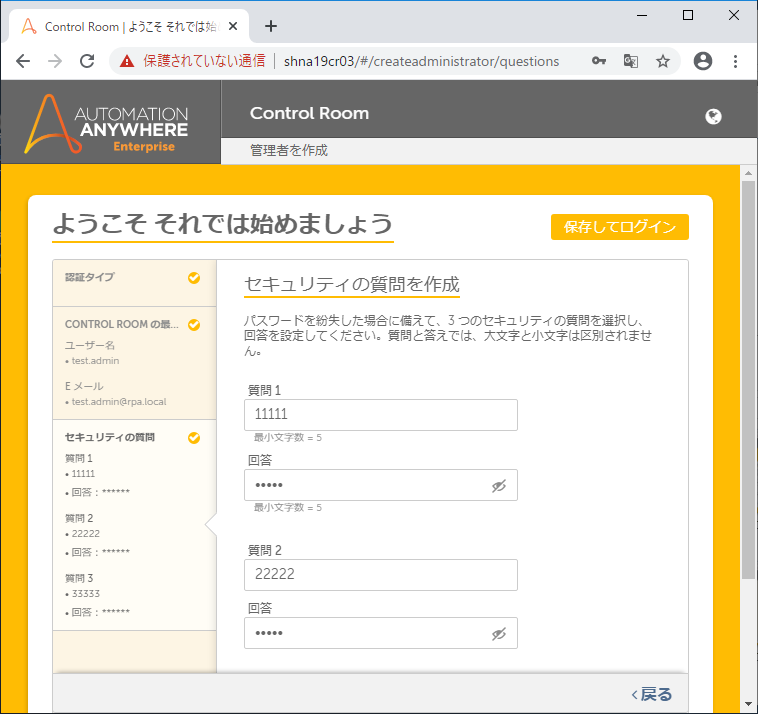The image size is (758, 714).
Task: Show the 質問 2 answer with eye icon
Action: click(x=499, y=633)
